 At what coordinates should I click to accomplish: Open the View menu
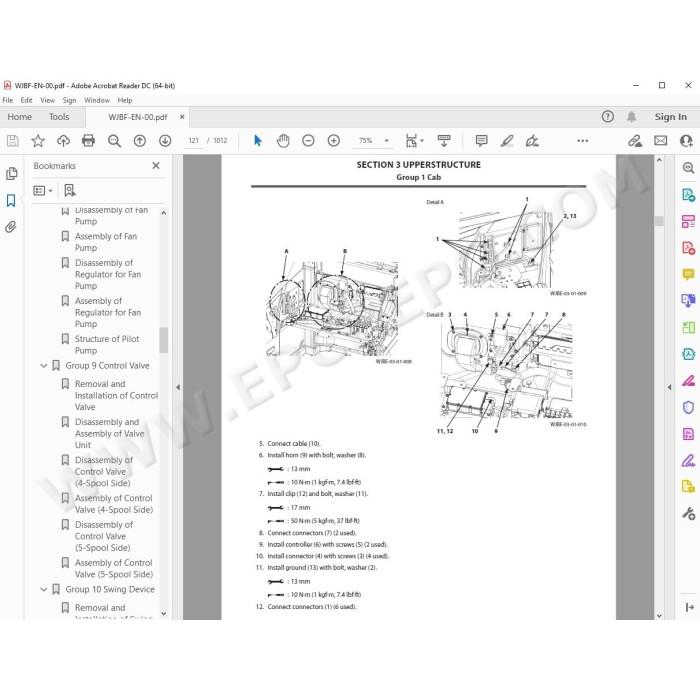click(47, 100)
